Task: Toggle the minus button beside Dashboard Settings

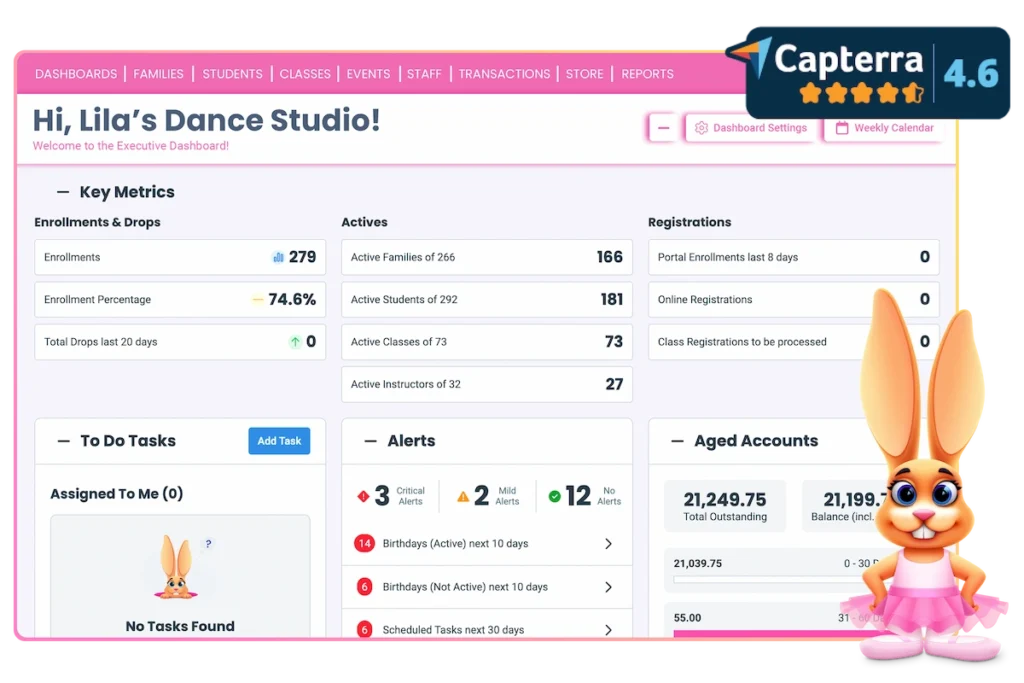Action: pos(662,128)
